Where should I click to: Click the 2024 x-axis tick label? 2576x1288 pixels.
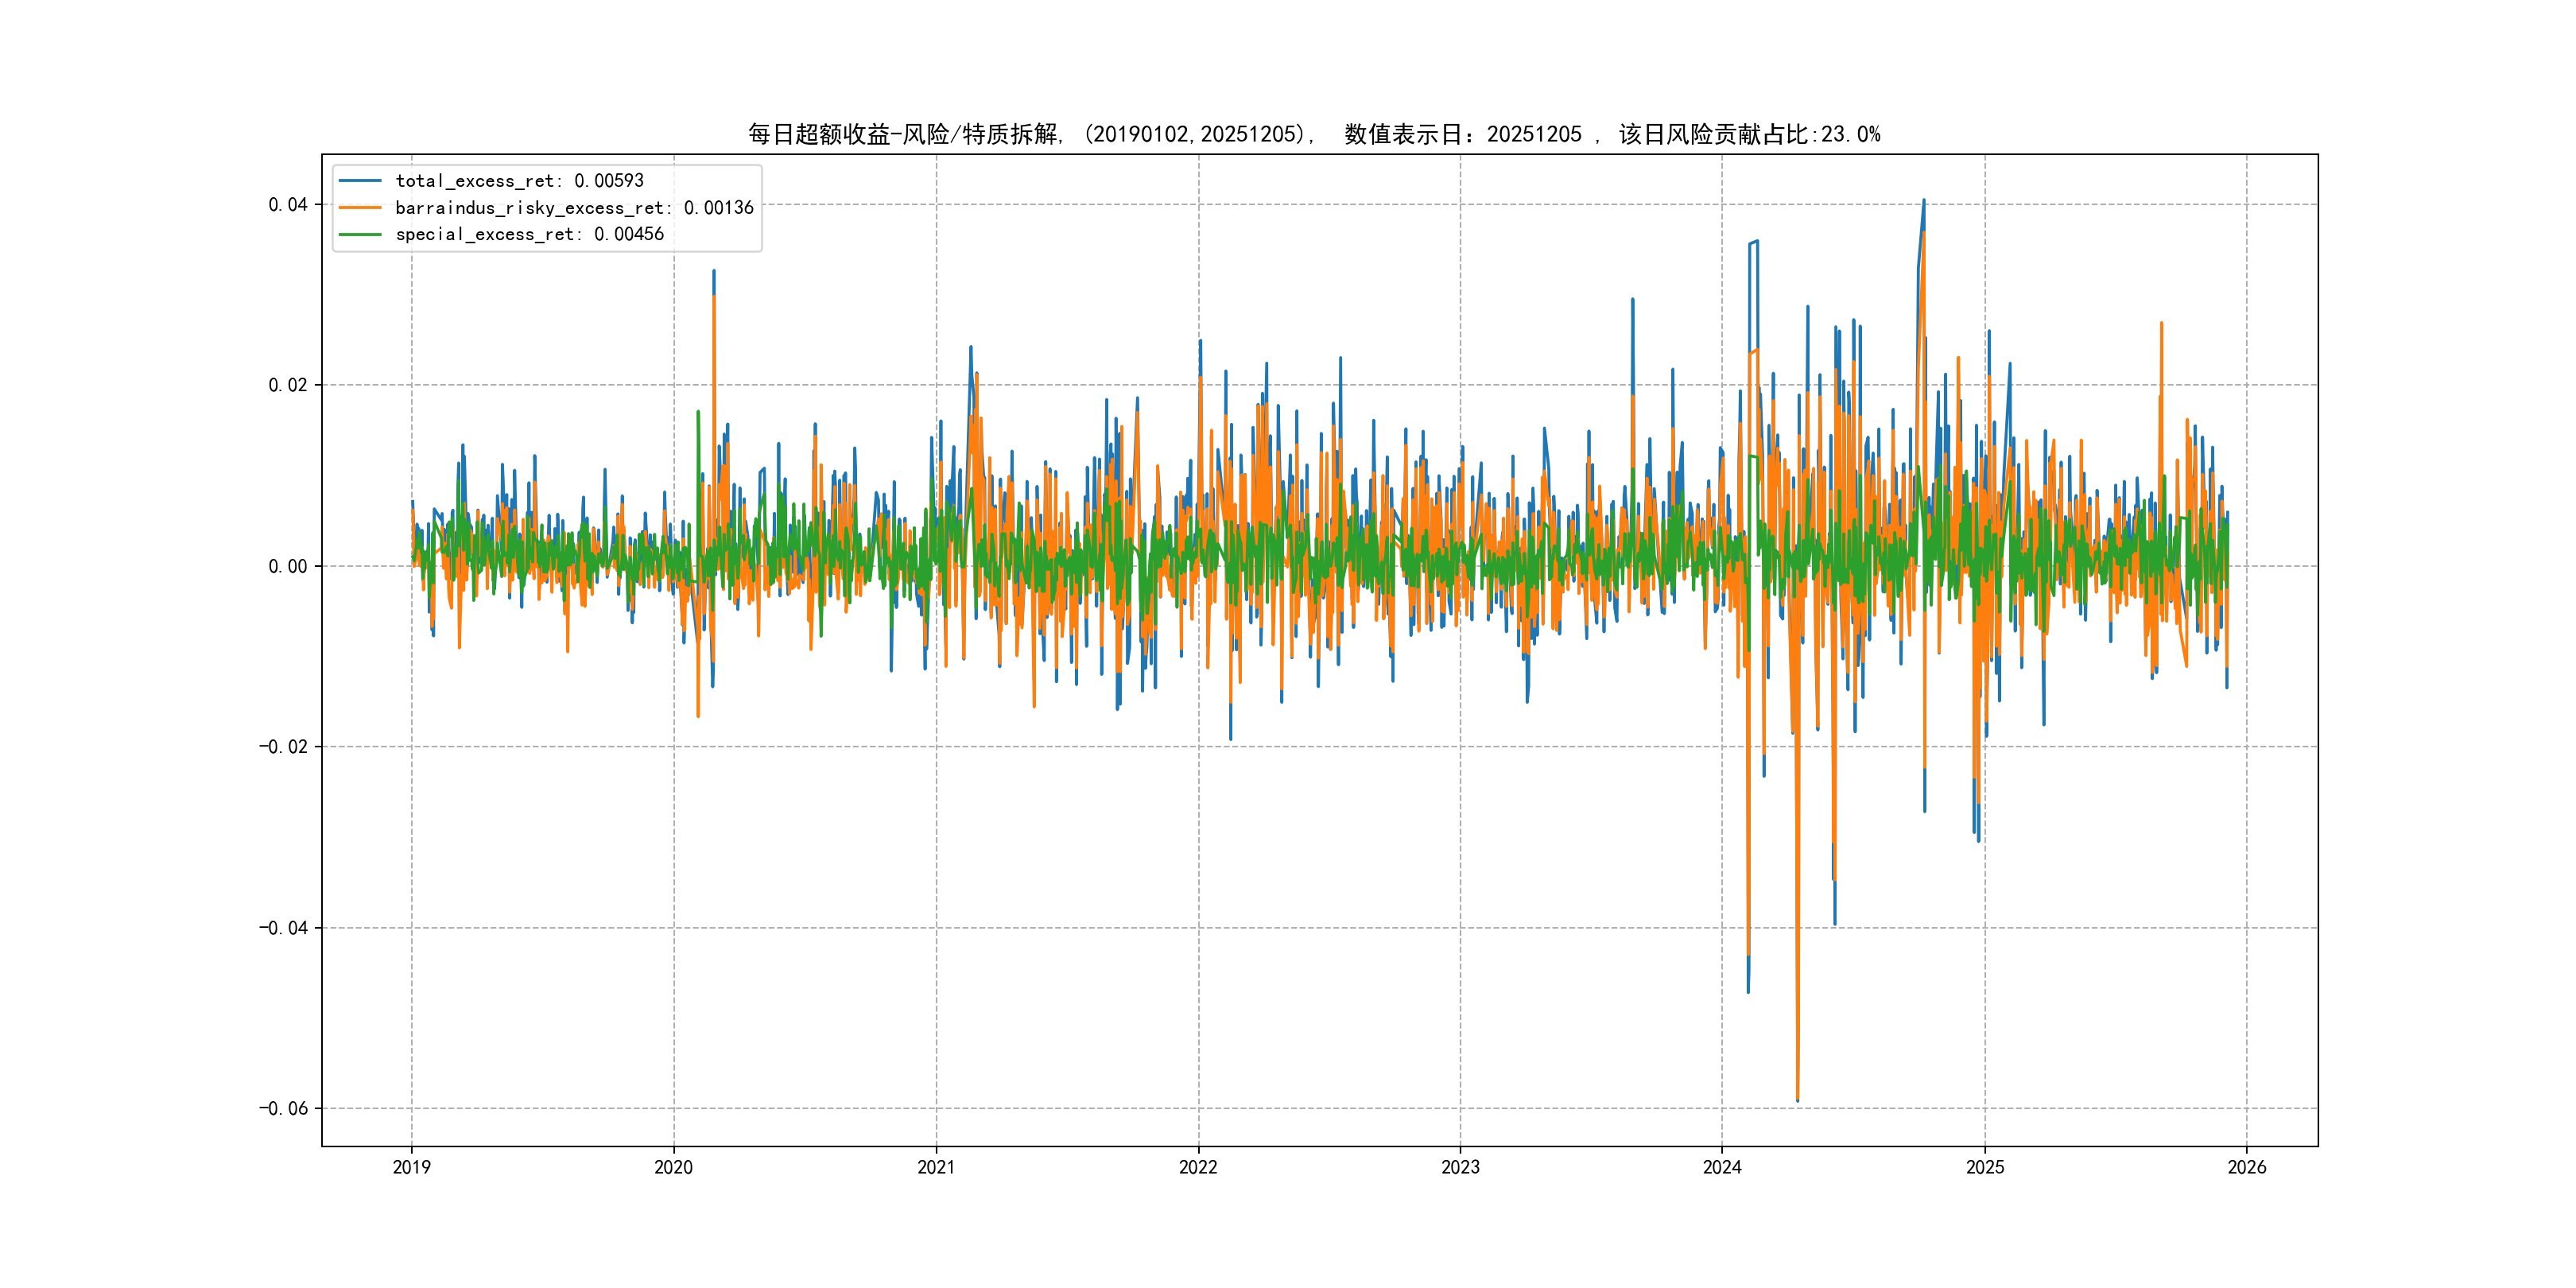(1722, 1167)
